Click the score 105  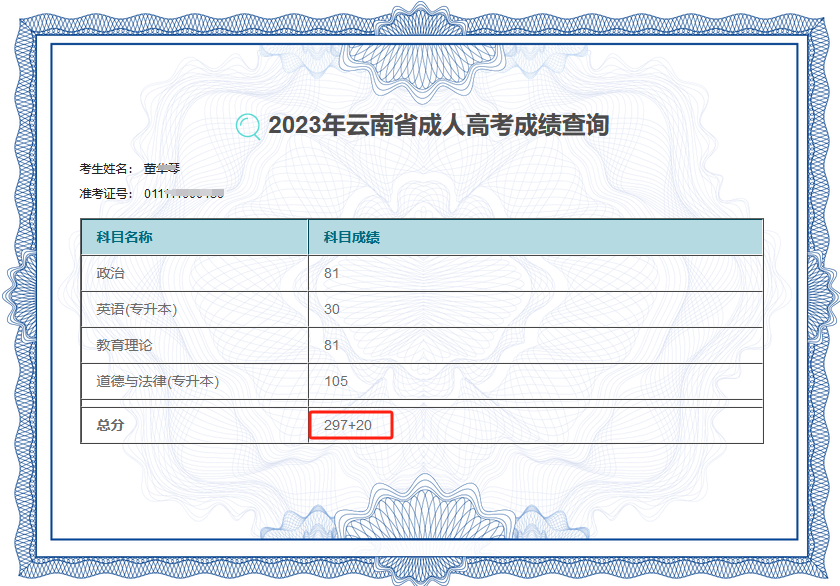click(x=336, y=381)
